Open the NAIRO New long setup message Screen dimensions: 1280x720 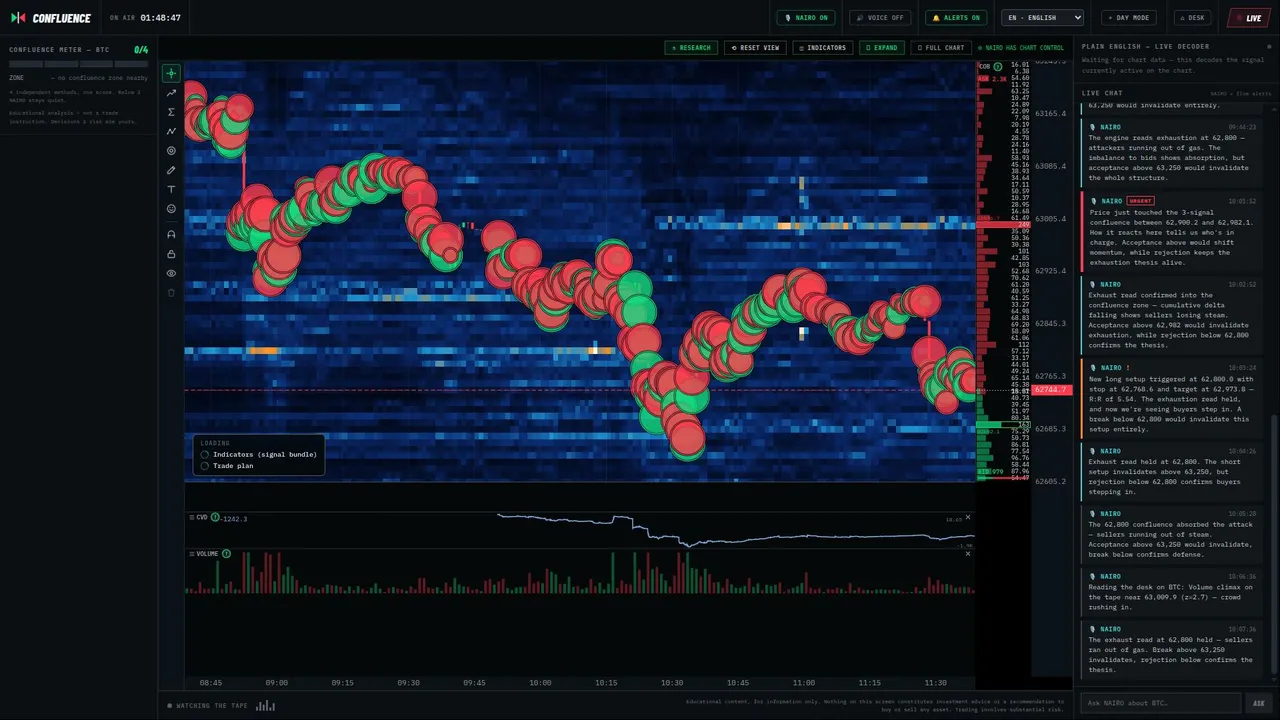1171,399
